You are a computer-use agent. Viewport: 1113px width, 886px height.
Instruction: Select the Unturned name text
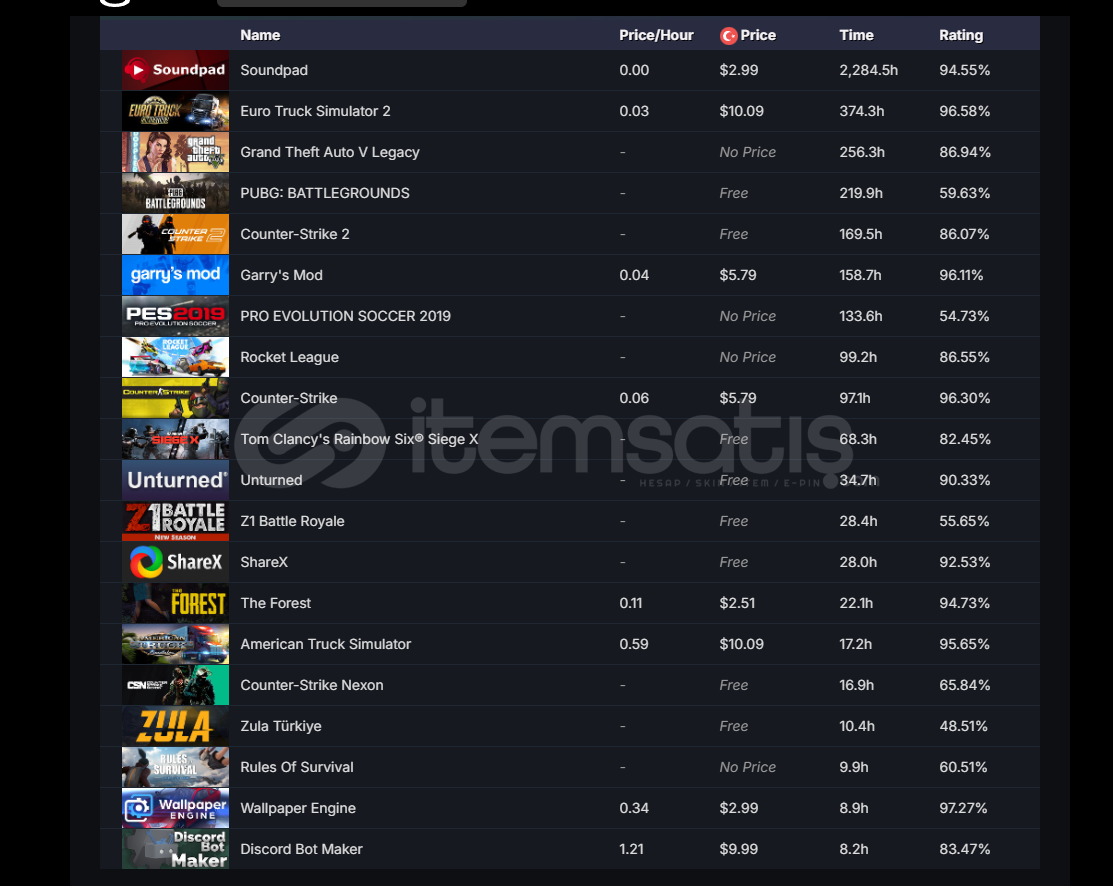pyautogui.click(x=271, y=480)
